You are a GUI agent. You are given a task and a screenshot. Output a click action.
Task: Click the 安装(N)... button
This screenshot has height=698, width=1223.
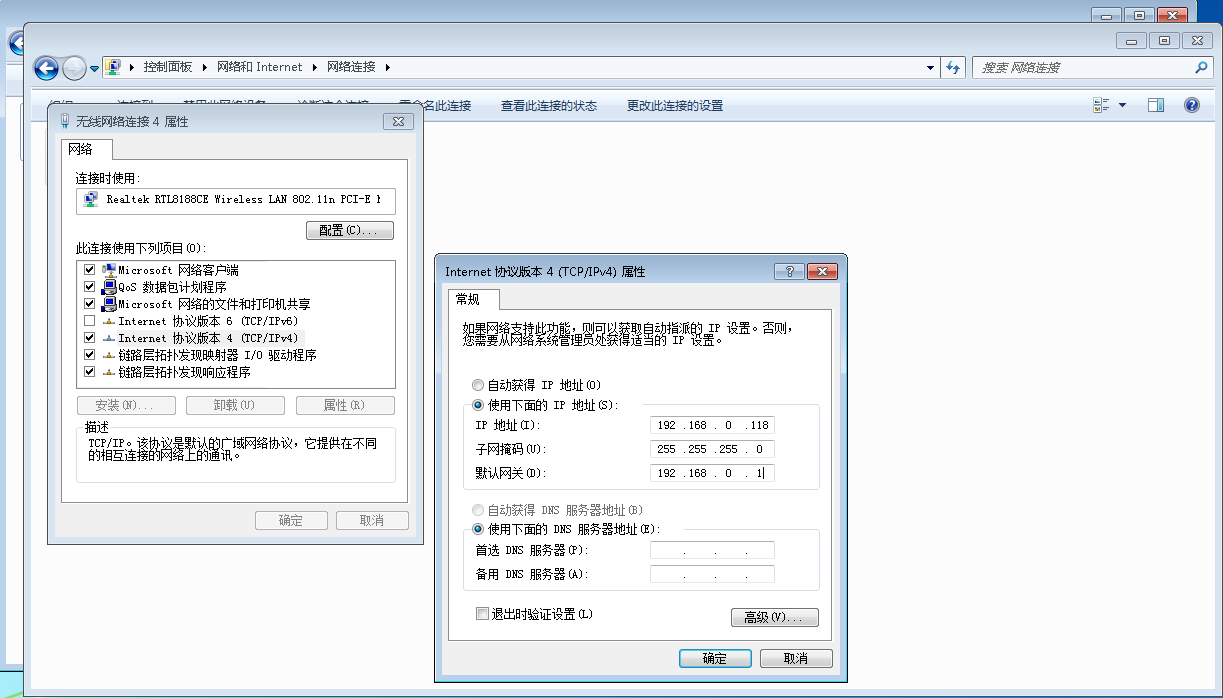[126, 405]
